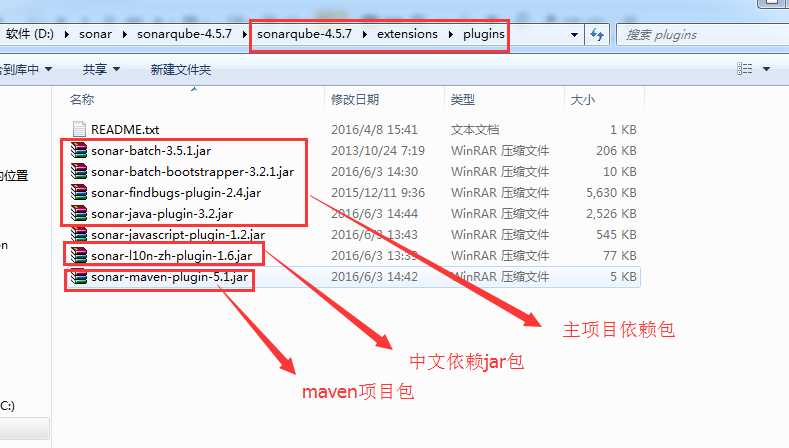Focus the 搜索 plugins search box

coord(704,35)
